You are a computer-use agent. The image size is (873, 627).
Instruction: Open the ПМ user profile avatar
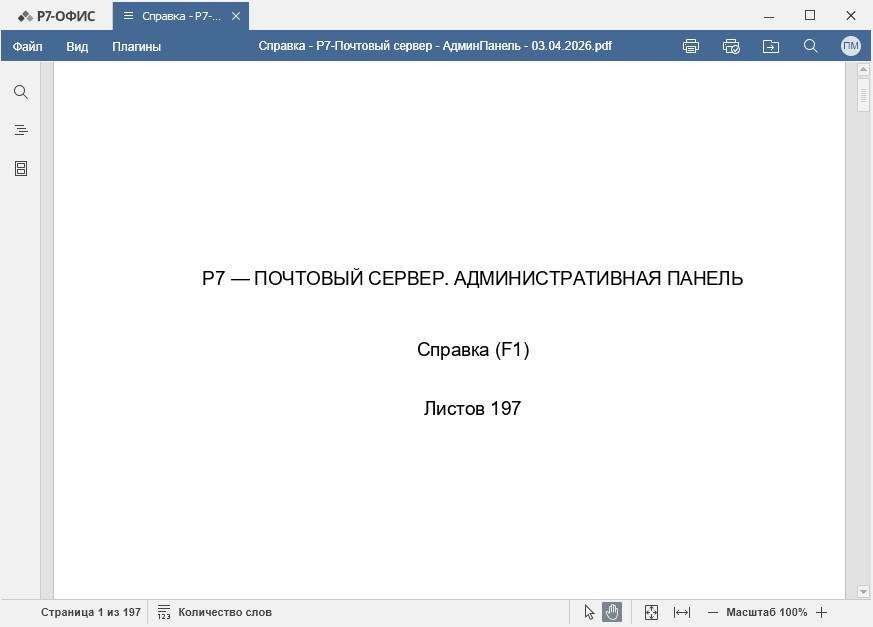click(x=851, y=46)
